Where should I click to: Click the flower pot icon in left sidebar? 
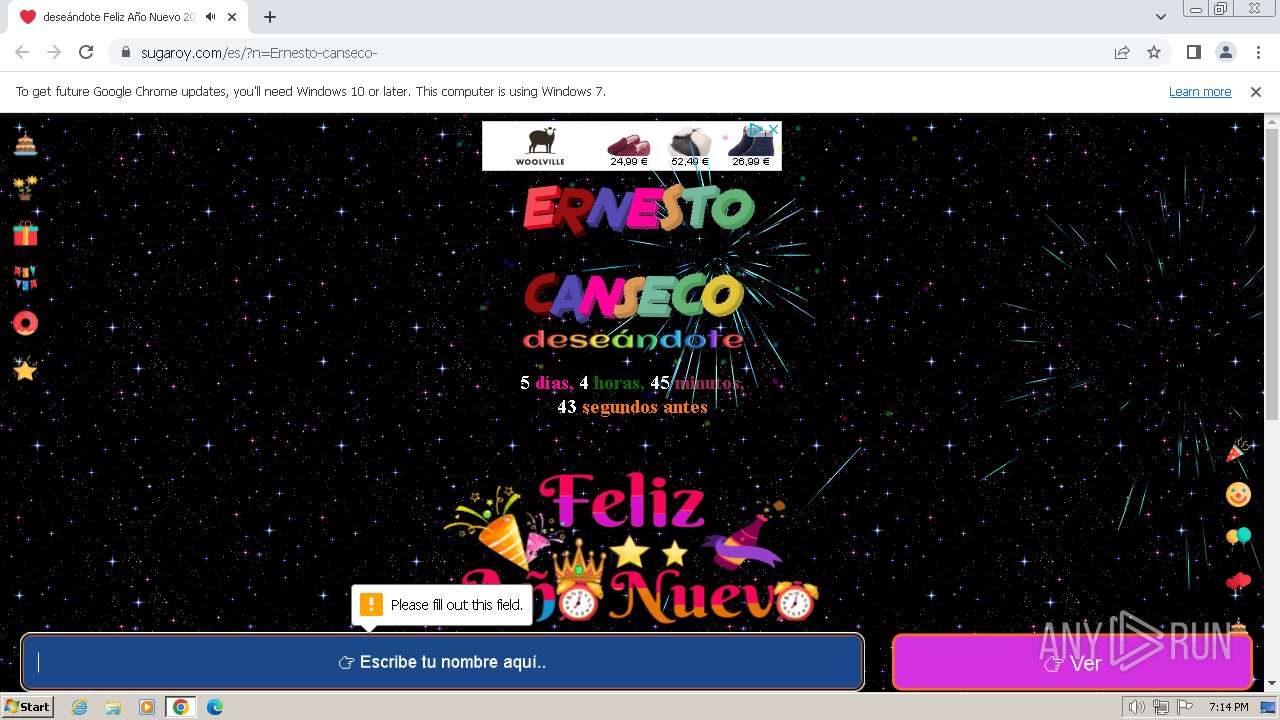[25, 187]
